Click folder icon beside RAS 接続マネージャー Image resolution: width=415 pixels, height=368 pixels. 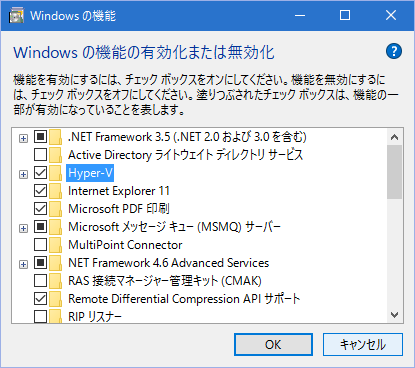(55, 281)
